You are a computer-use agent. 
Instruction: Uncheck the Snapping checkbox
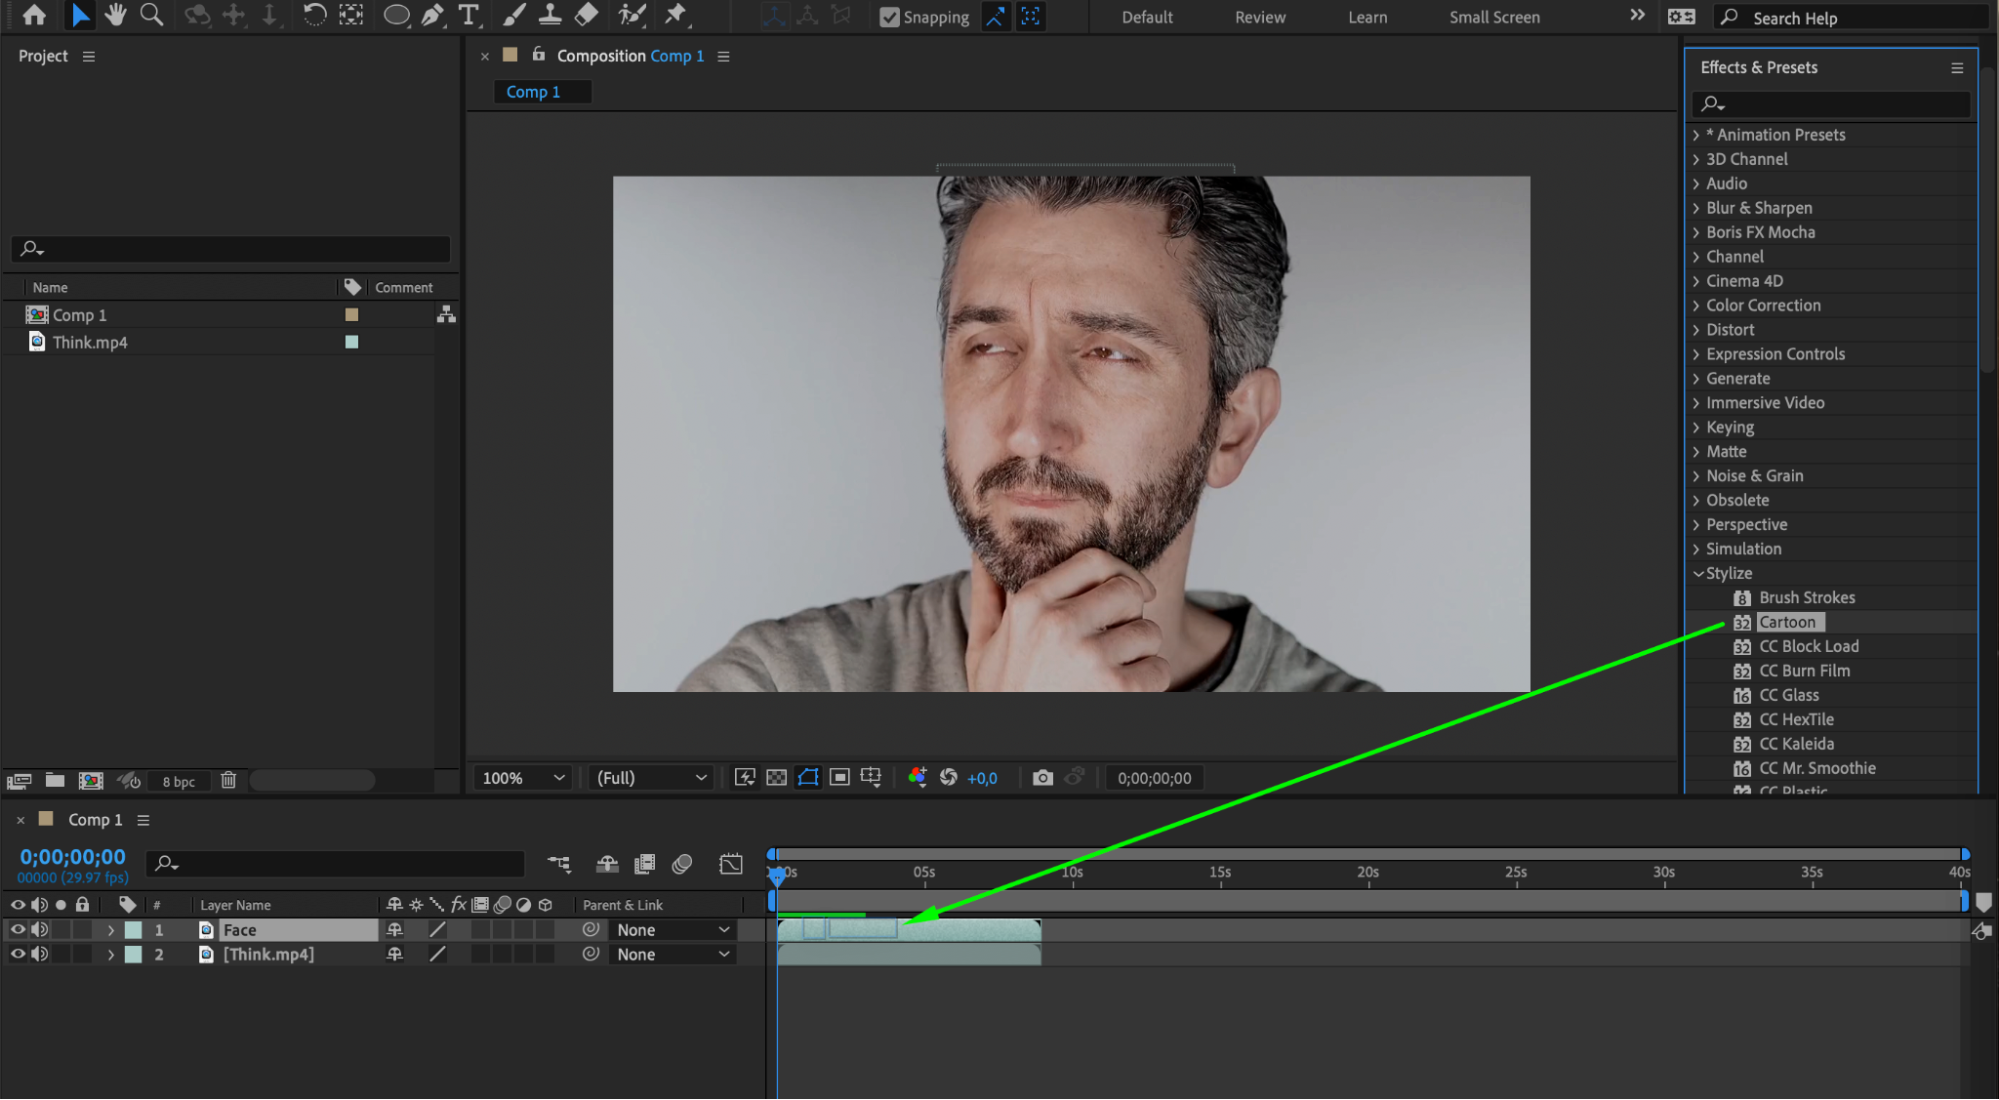889,17
